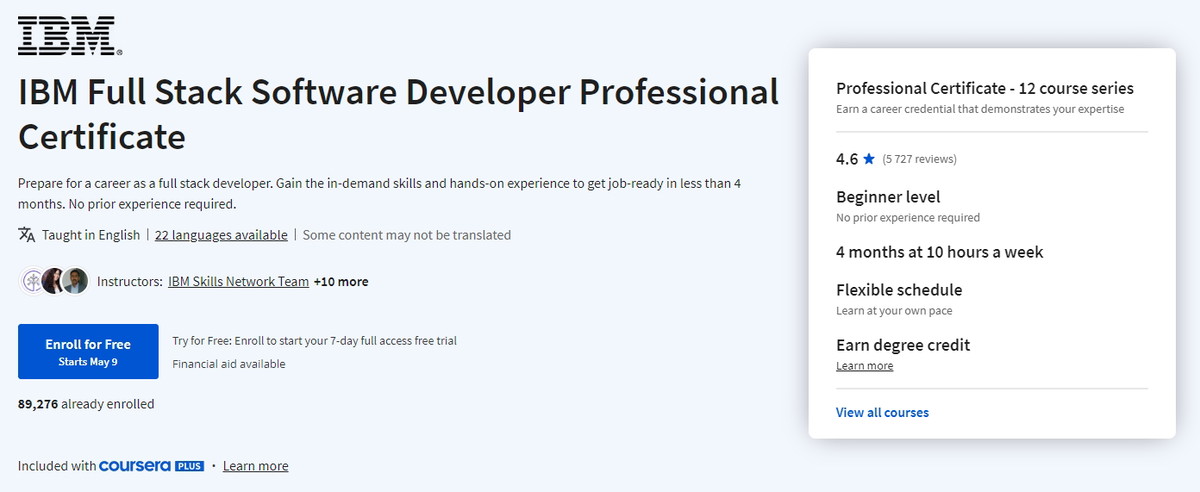Screen dimensions: 1200x492
Task: Open the 22 languages available link
Action: 221,235
